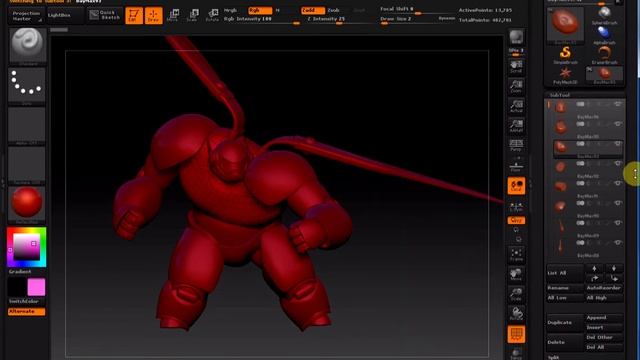Hide the bottom subtool with its eye icon
Viewport: 640px width, 360px height.
[618, 242]
